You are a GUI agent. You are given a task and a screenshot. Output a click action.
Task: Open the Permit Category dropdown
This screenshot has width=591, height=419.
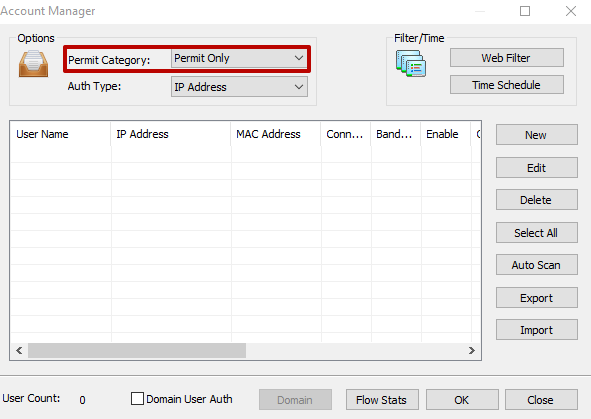click(239, 58)
